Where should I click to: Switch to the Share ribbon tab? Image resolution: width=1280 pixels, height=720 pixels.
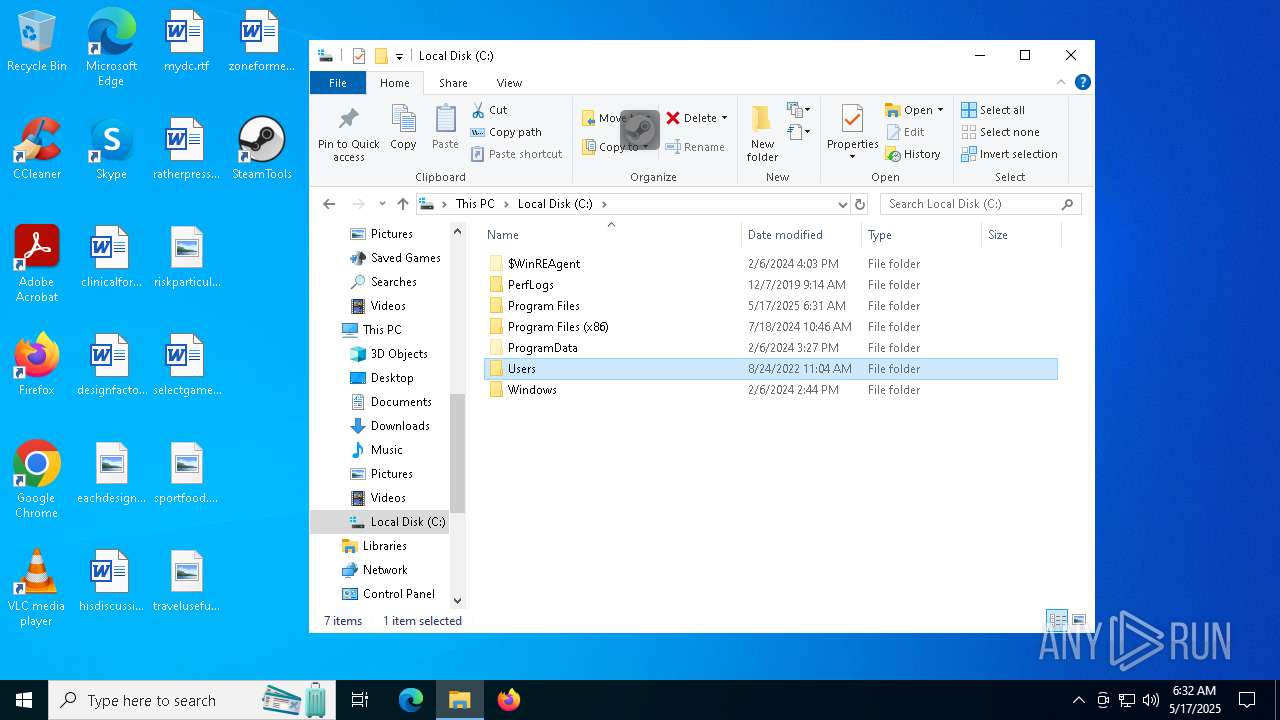click(x=453, y=83)
